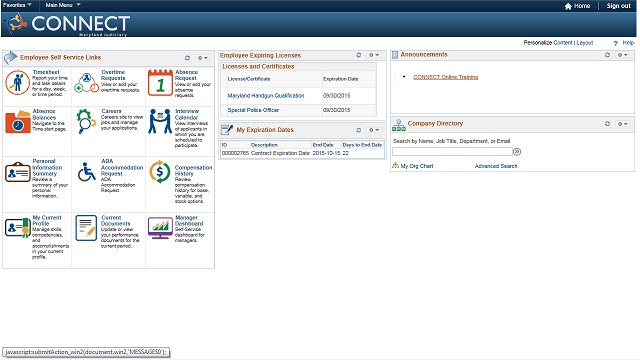Refresh the Employee Self Service Links pagelet
Viewport: 640px width, 360px height.
point(187,58)
